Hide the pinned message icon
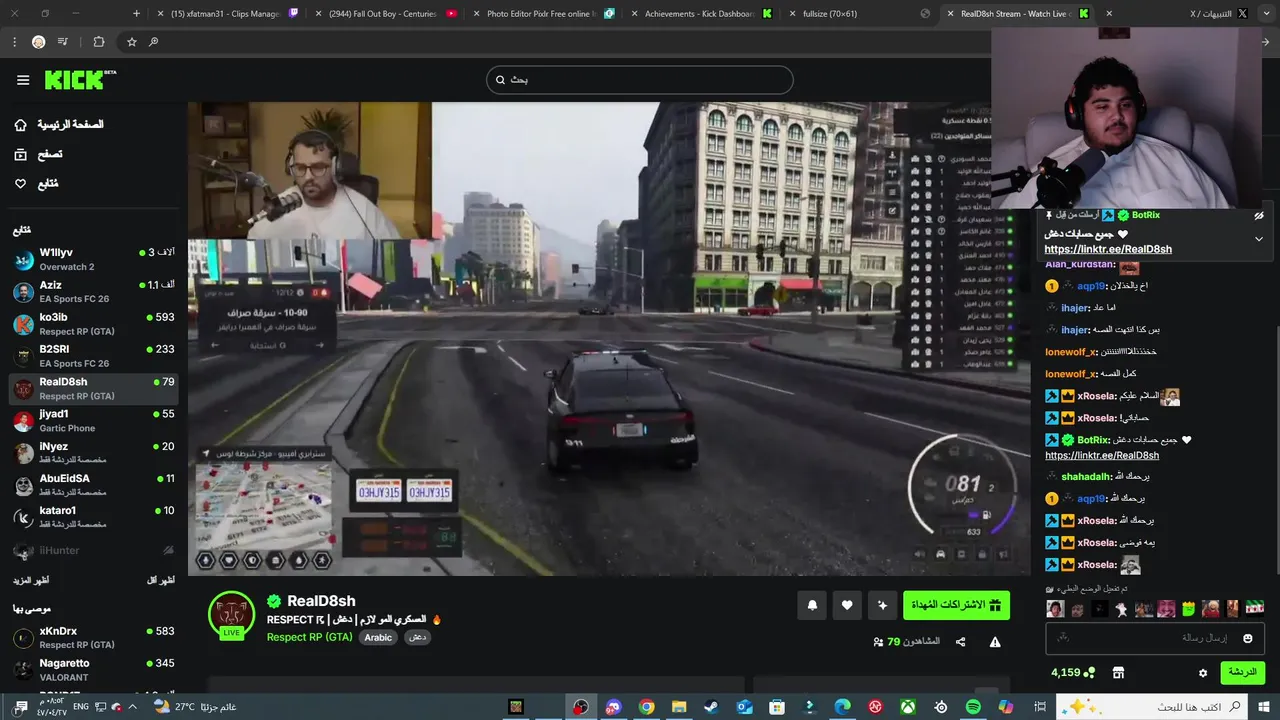1280x720 pixels. click(1259, 216)
